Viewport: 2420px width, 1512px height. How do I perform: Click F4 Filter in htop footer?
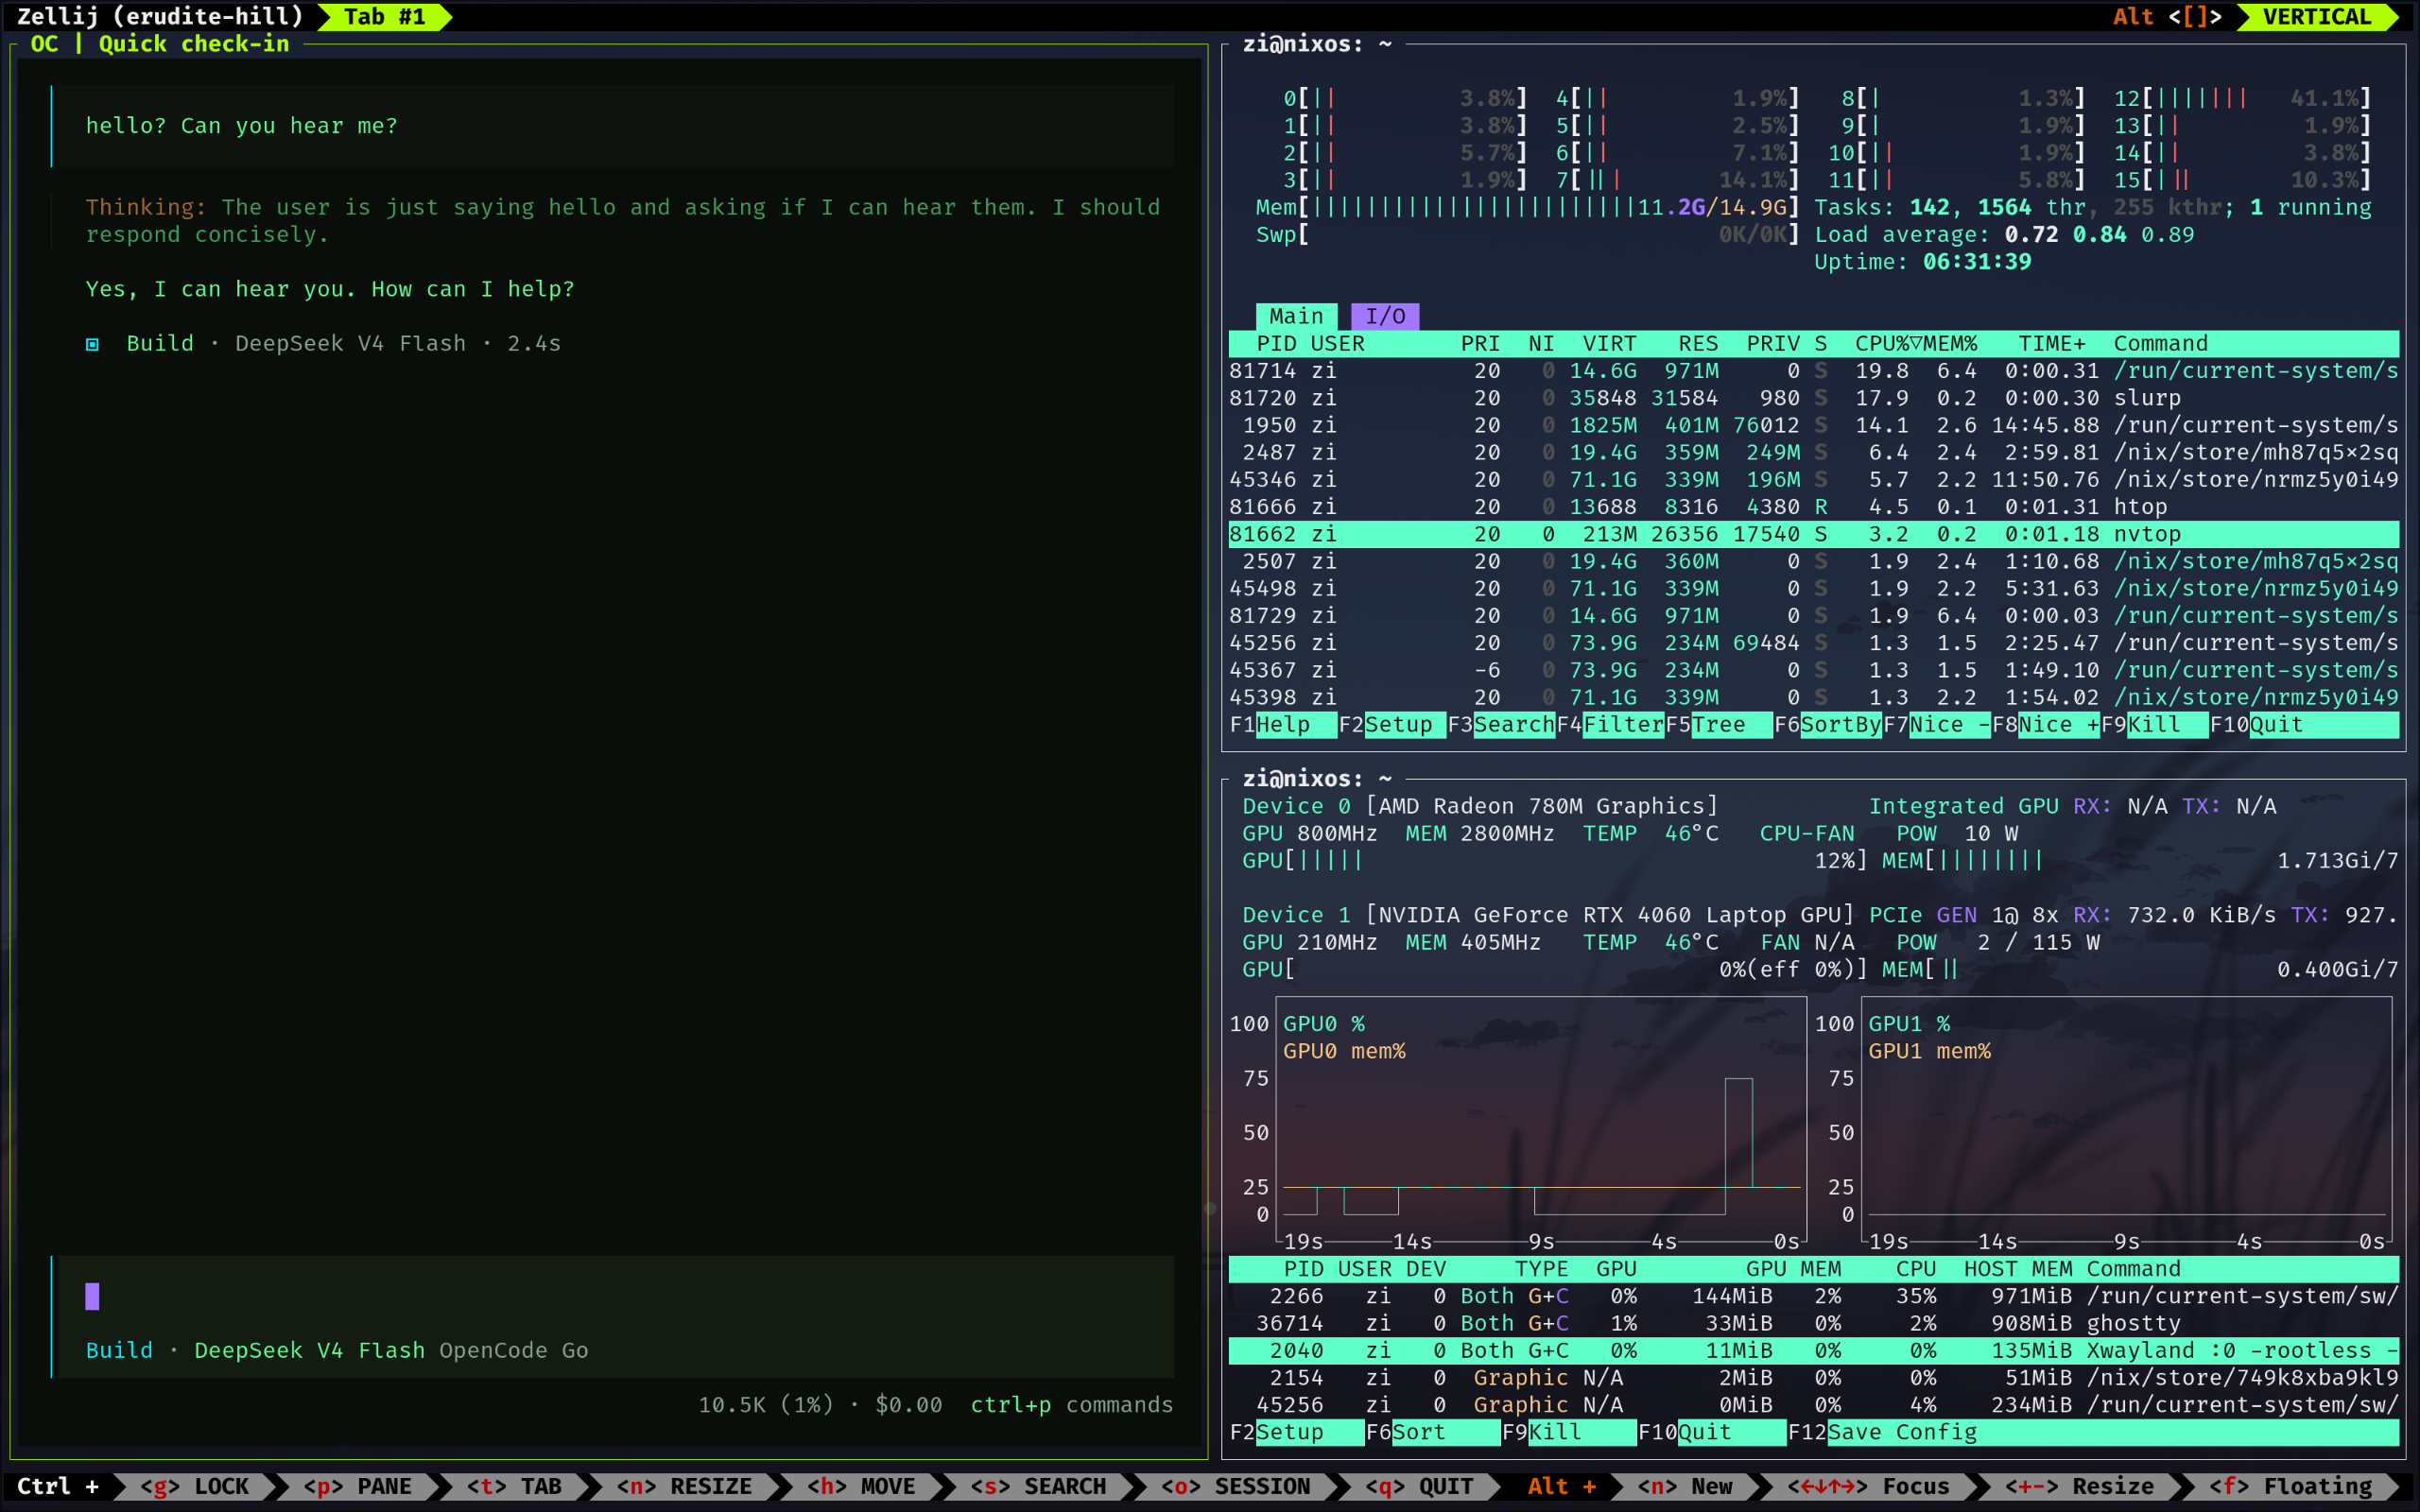click(x=1610, y=725)
